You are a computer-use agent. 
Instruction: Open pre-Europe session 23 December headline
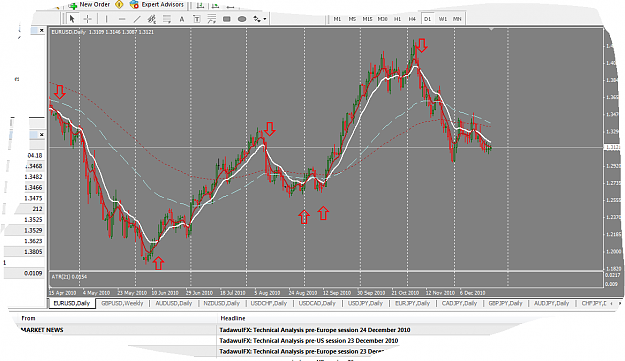point(301,351)
